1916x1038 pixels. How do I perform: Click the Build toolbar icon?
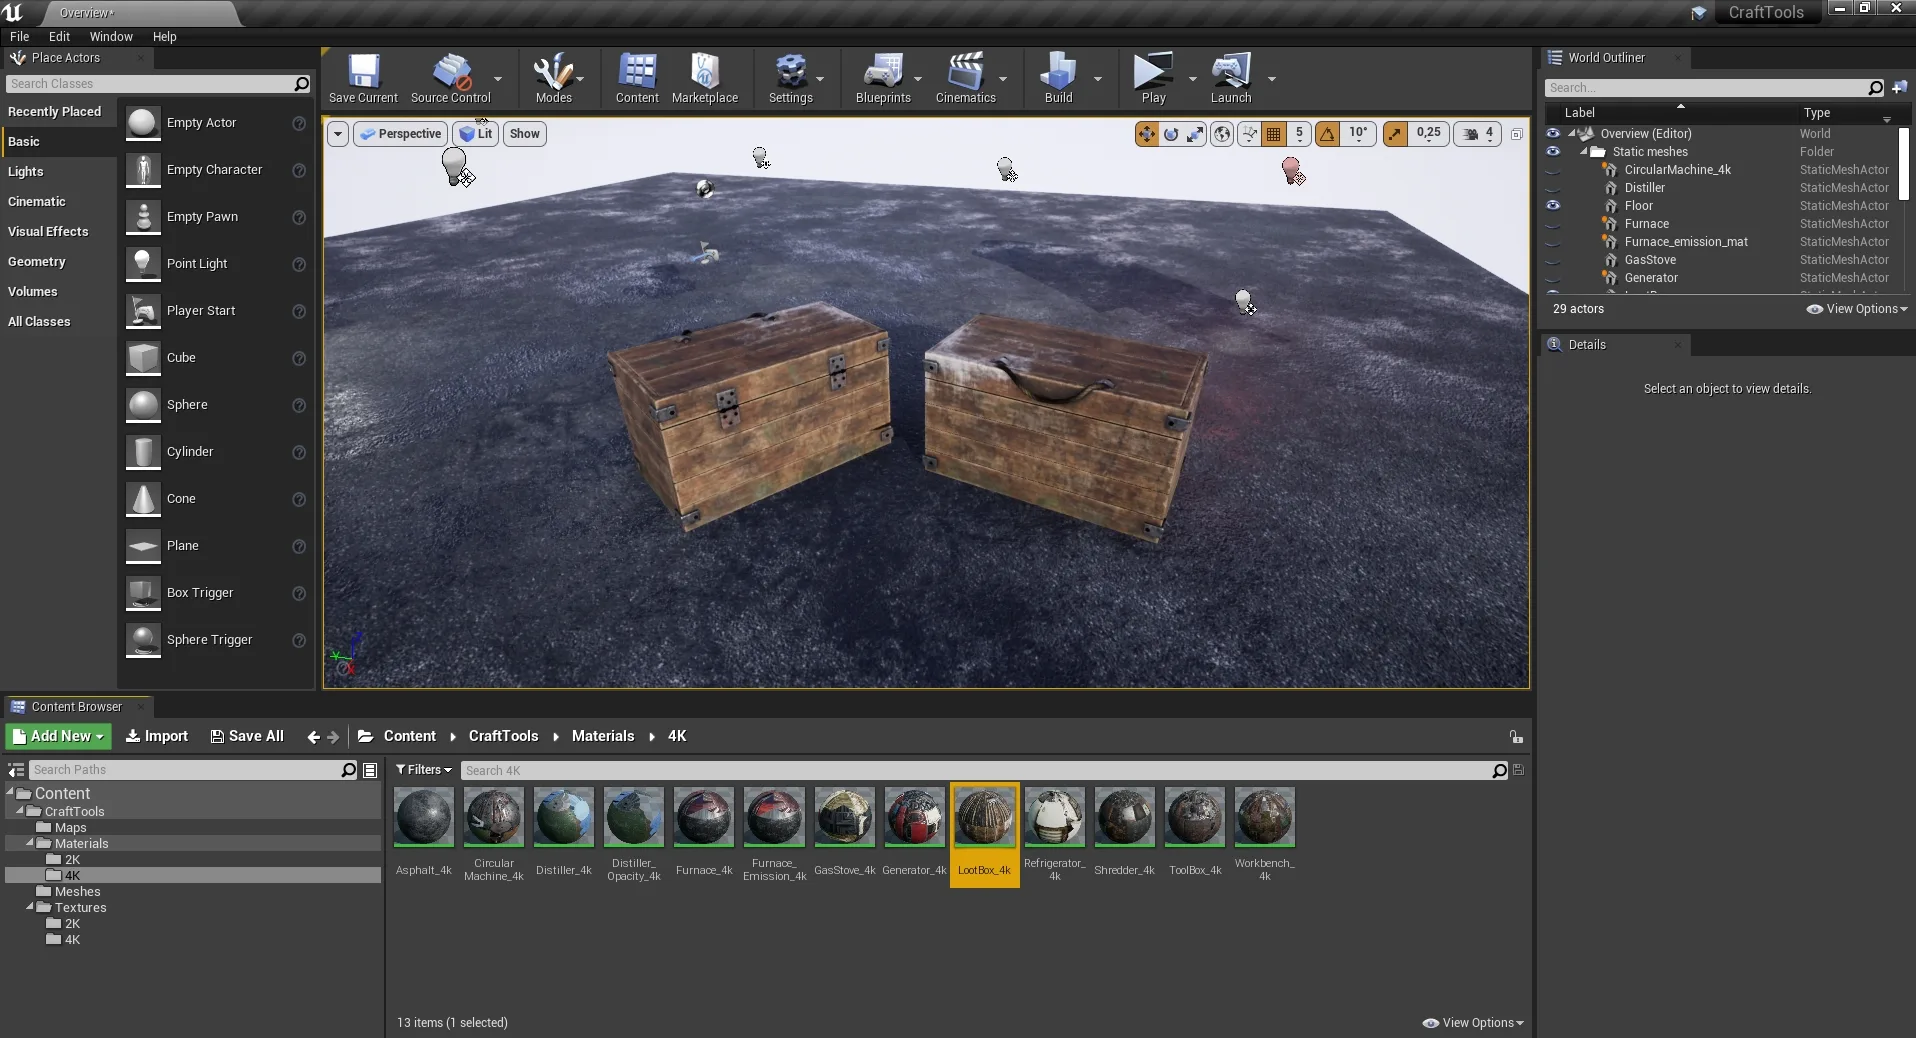pos(1058,78)
